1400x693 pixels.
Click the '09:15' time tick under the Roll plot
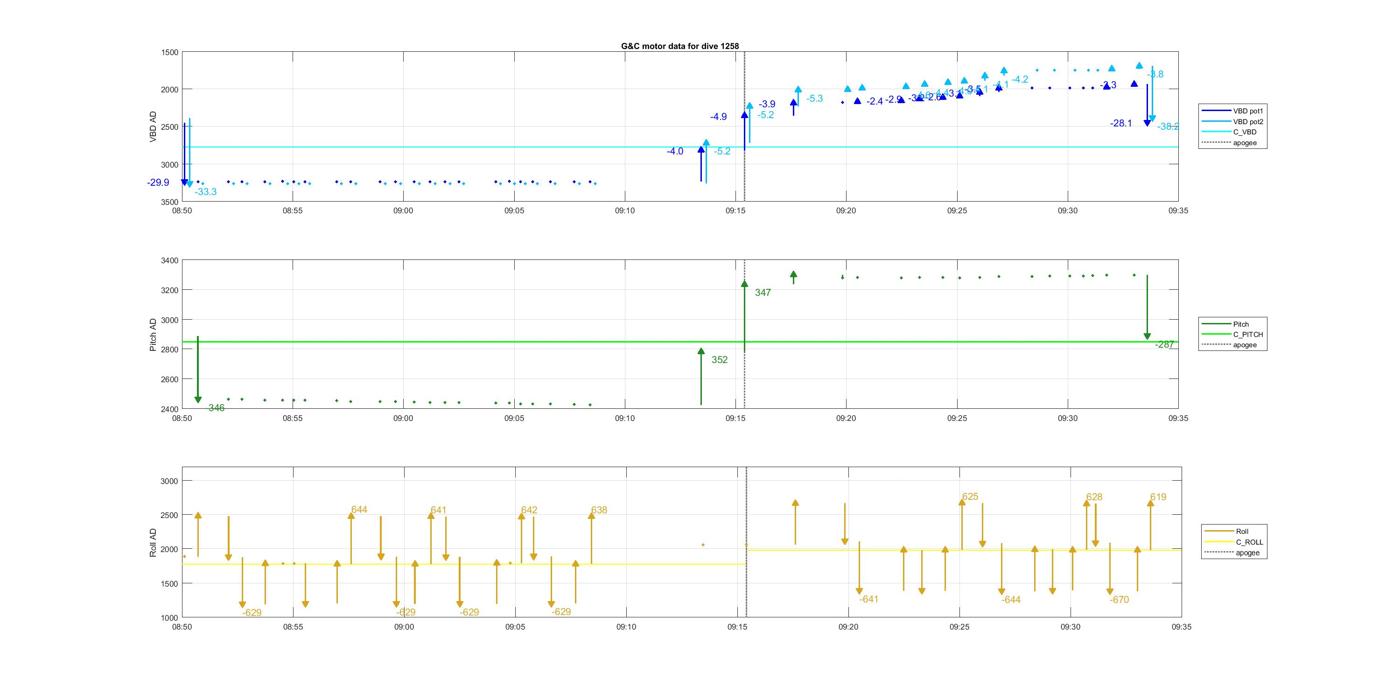[737, 627]
